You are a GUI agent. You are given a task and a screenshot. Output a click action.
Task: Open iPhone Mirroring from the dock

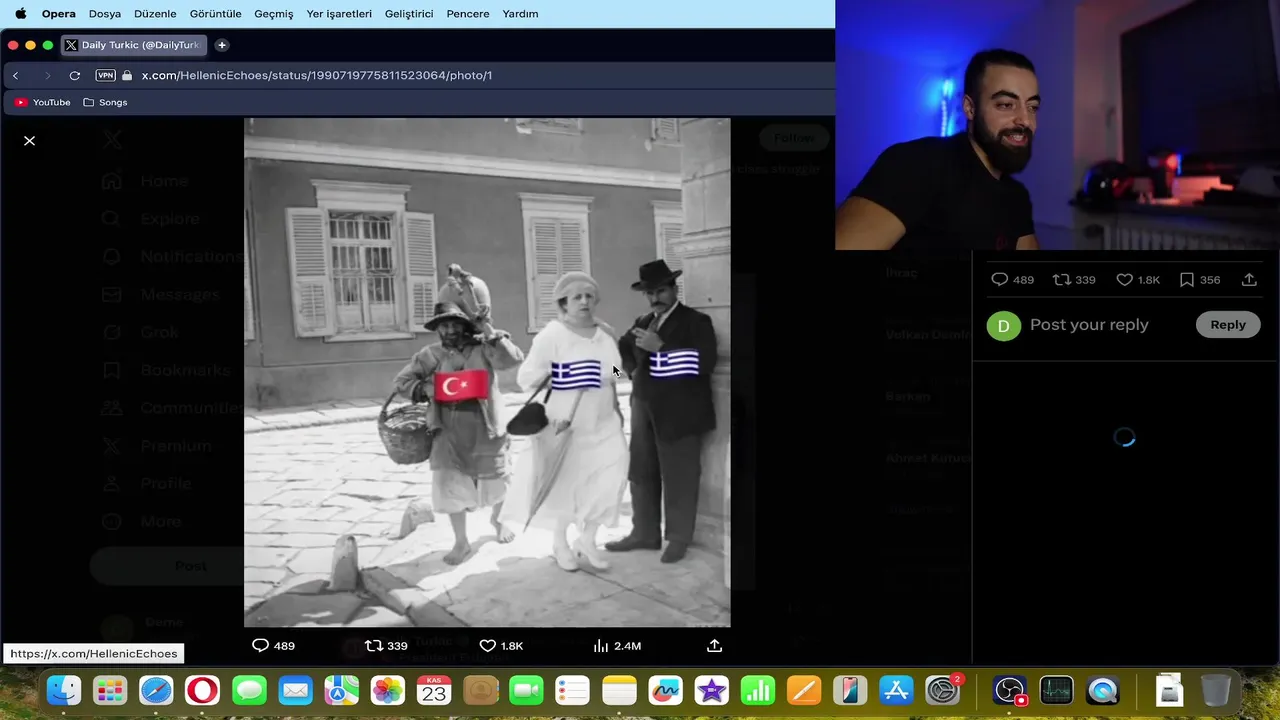[850, 690]
